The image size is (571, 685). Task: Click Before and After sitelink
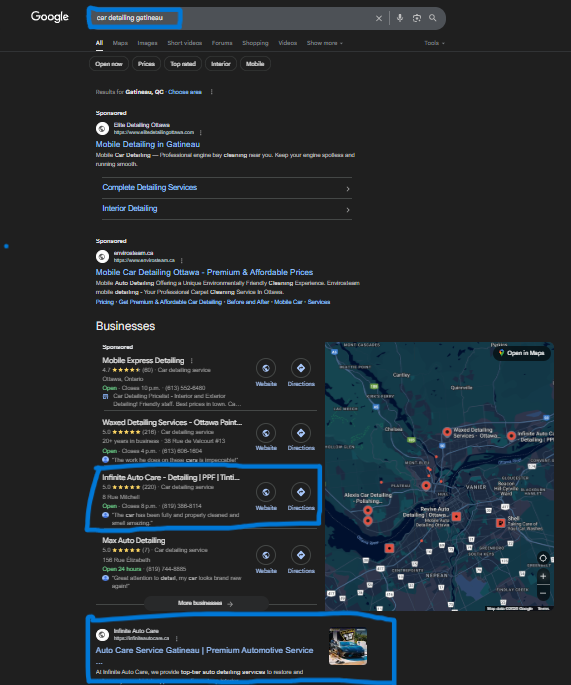(248, 302)
